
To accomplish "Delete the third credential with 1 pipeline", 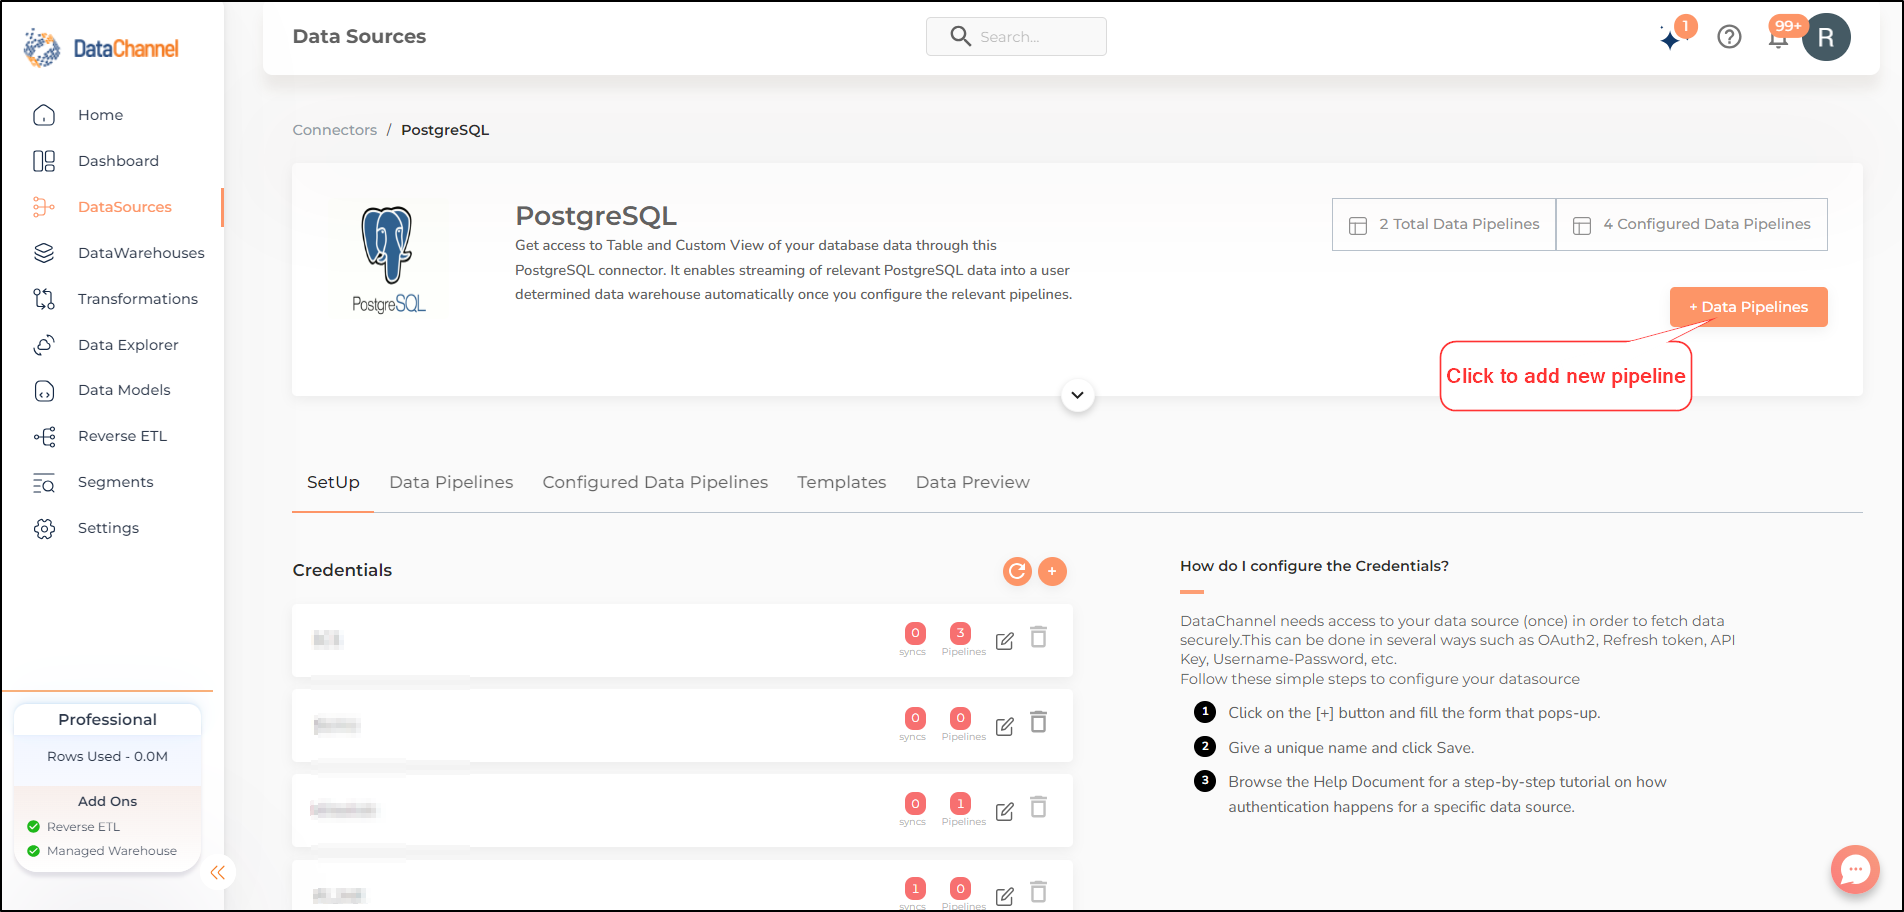I will tap(1039, 807).
